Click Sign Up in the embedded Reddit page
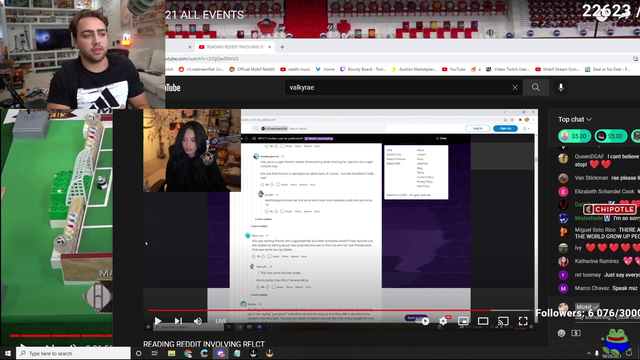The width and height of the screenshot is (640, 360). point(505,128)
